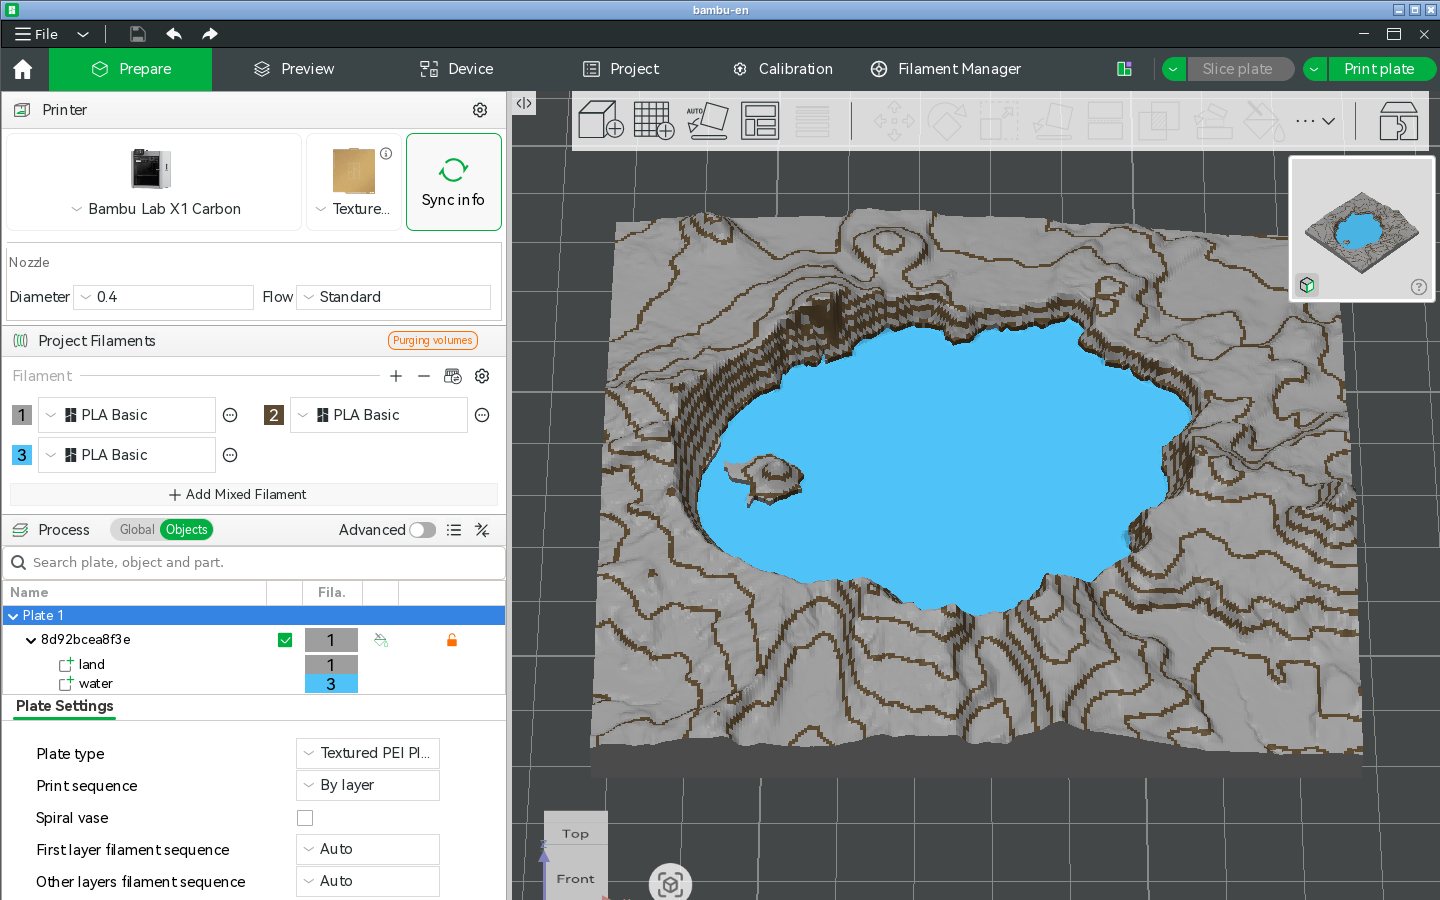Uncheck the 8d92bcea8f3e printable checkbox

coord(285,640)
